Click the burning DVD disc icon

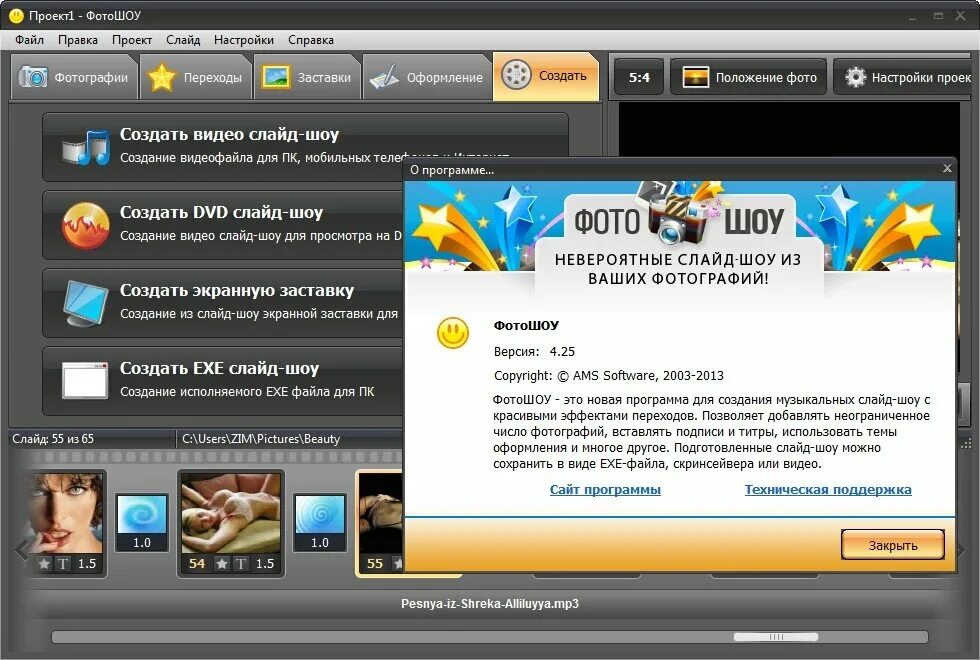coord(86,226)
